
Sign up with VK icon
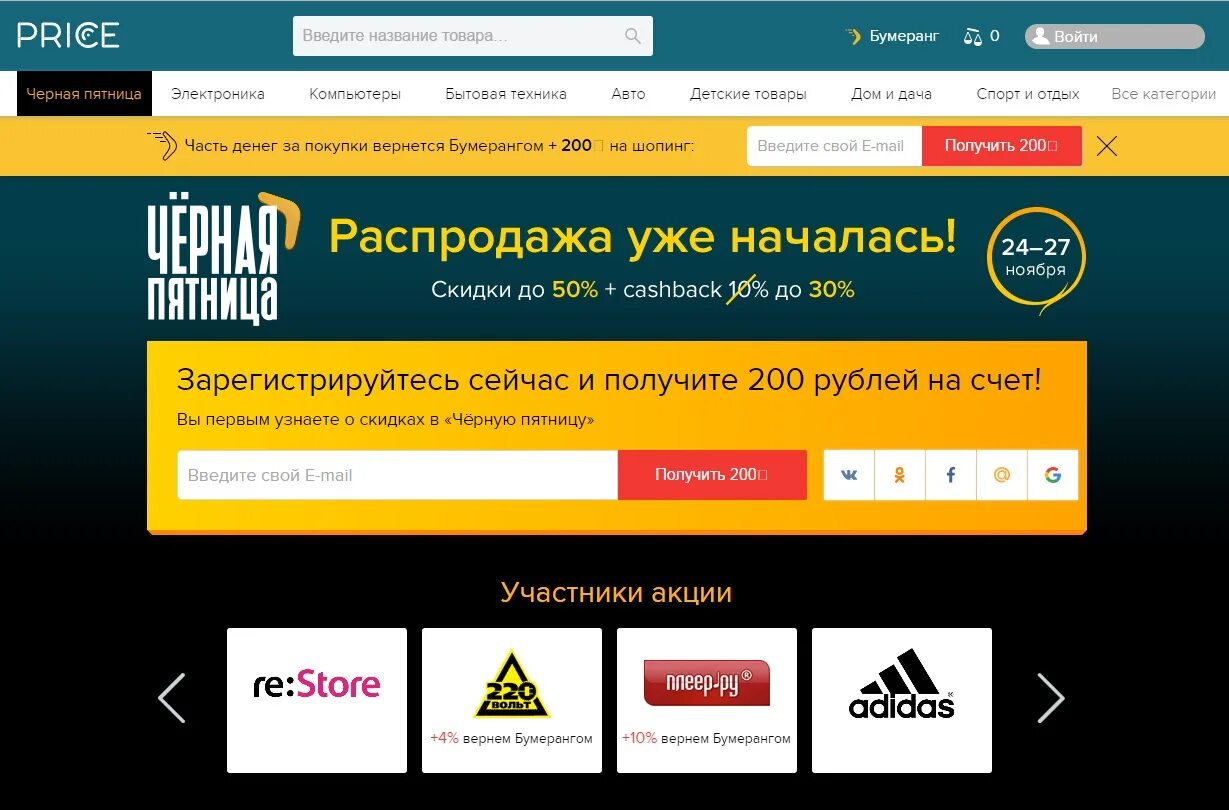tap(849, 475)
